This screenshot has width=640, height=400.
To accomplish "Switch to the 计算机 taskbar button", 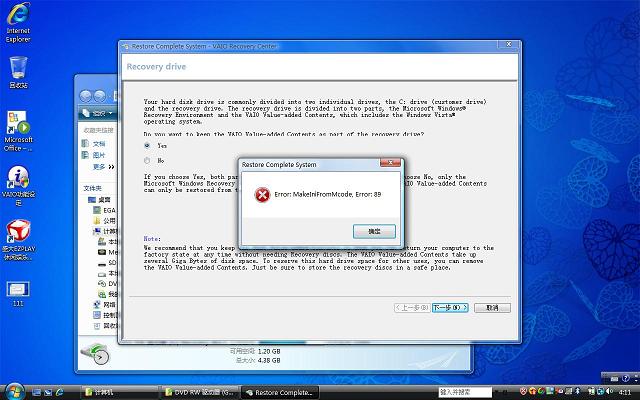I will [119, 392].
